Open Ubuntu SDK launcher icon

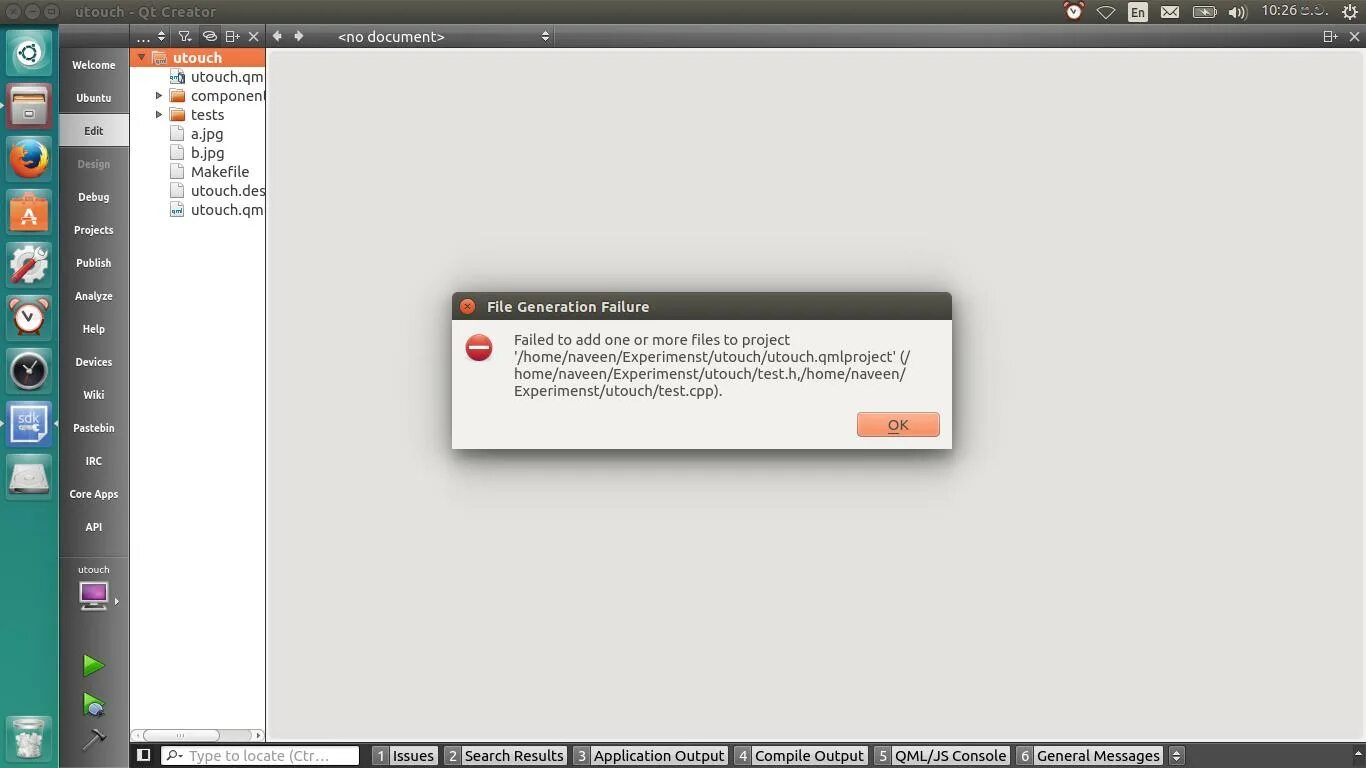tap(29, 425)
